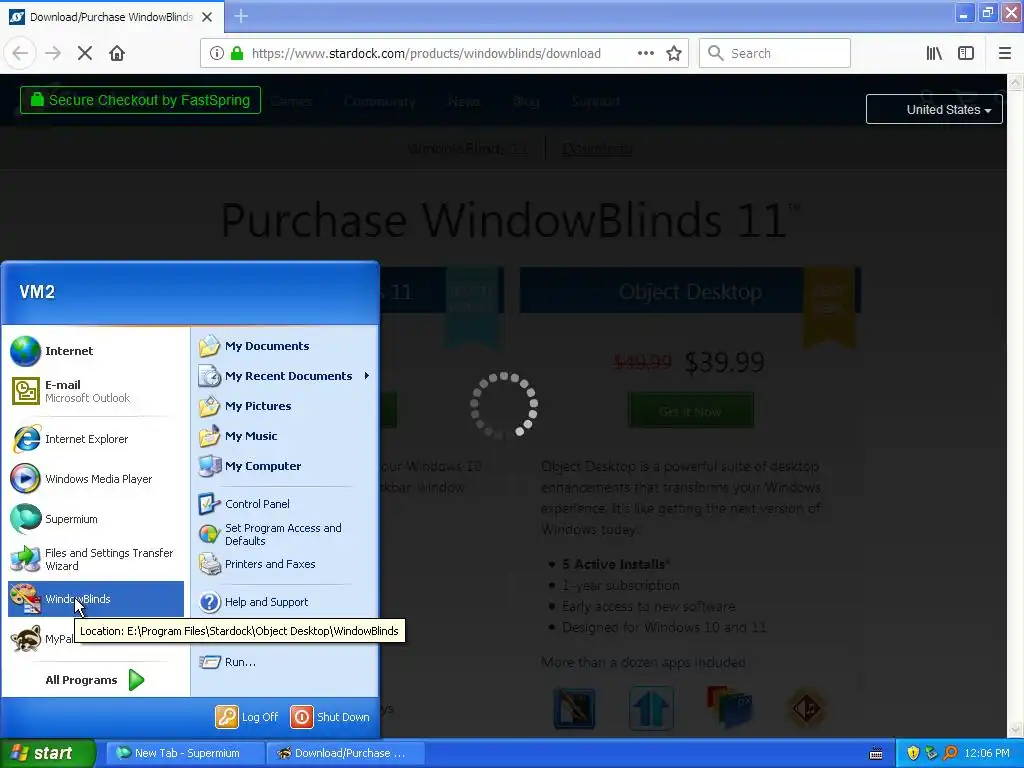Viewport: 1024px width, 768px height.
Task: Click Object Desktop Get It Now button
Action: point(690,411)
